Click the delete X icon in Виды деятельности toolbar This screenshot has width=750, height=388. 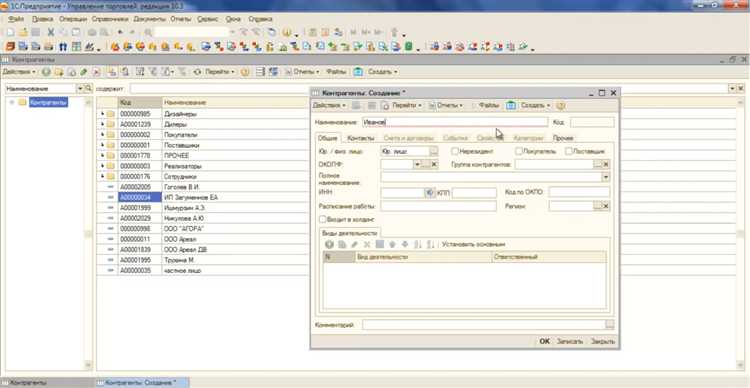click(367, 244)
